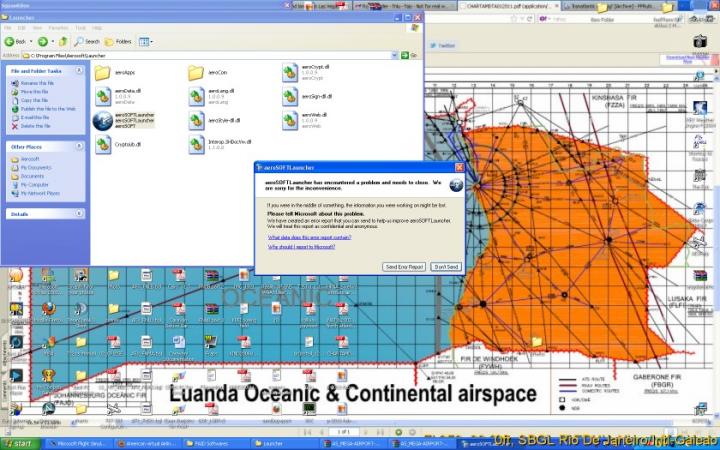Select the aeroStyle-dll.dll file
This screenshot has width=720, height=450.
pyautogui.click(x=214, y=120)
